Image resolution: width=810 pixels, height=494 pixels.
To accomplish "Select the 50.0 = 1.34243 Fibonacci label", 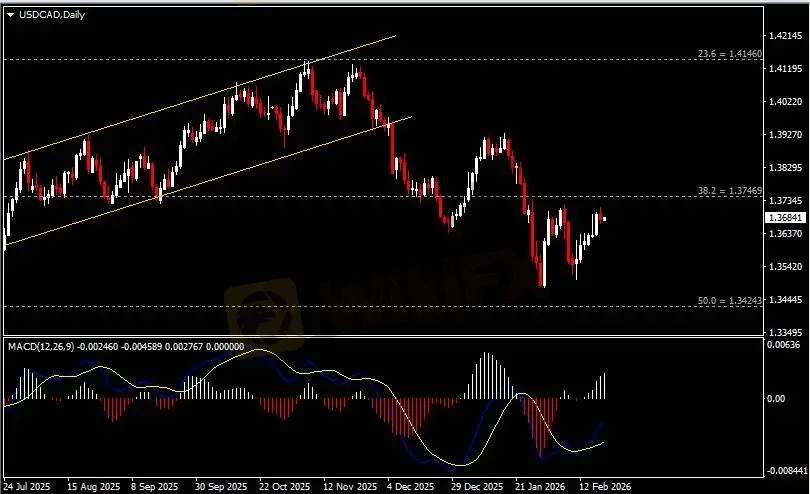I will point(729,300).
